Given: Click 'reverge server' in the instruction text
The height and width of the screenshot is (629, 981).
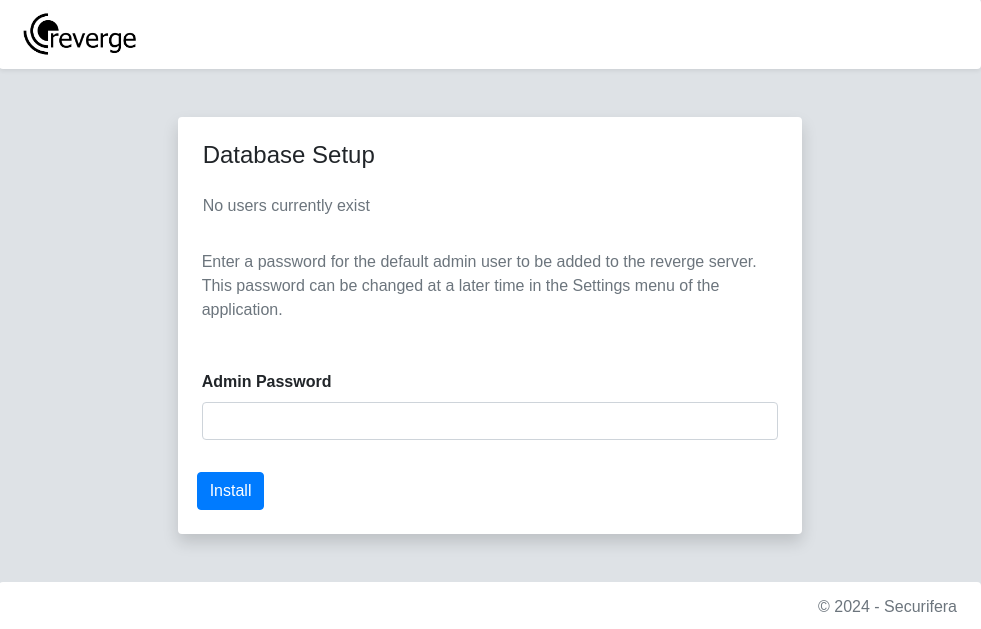Looking at the screenshot, I should pyautogui.click(x=701, y=262).
